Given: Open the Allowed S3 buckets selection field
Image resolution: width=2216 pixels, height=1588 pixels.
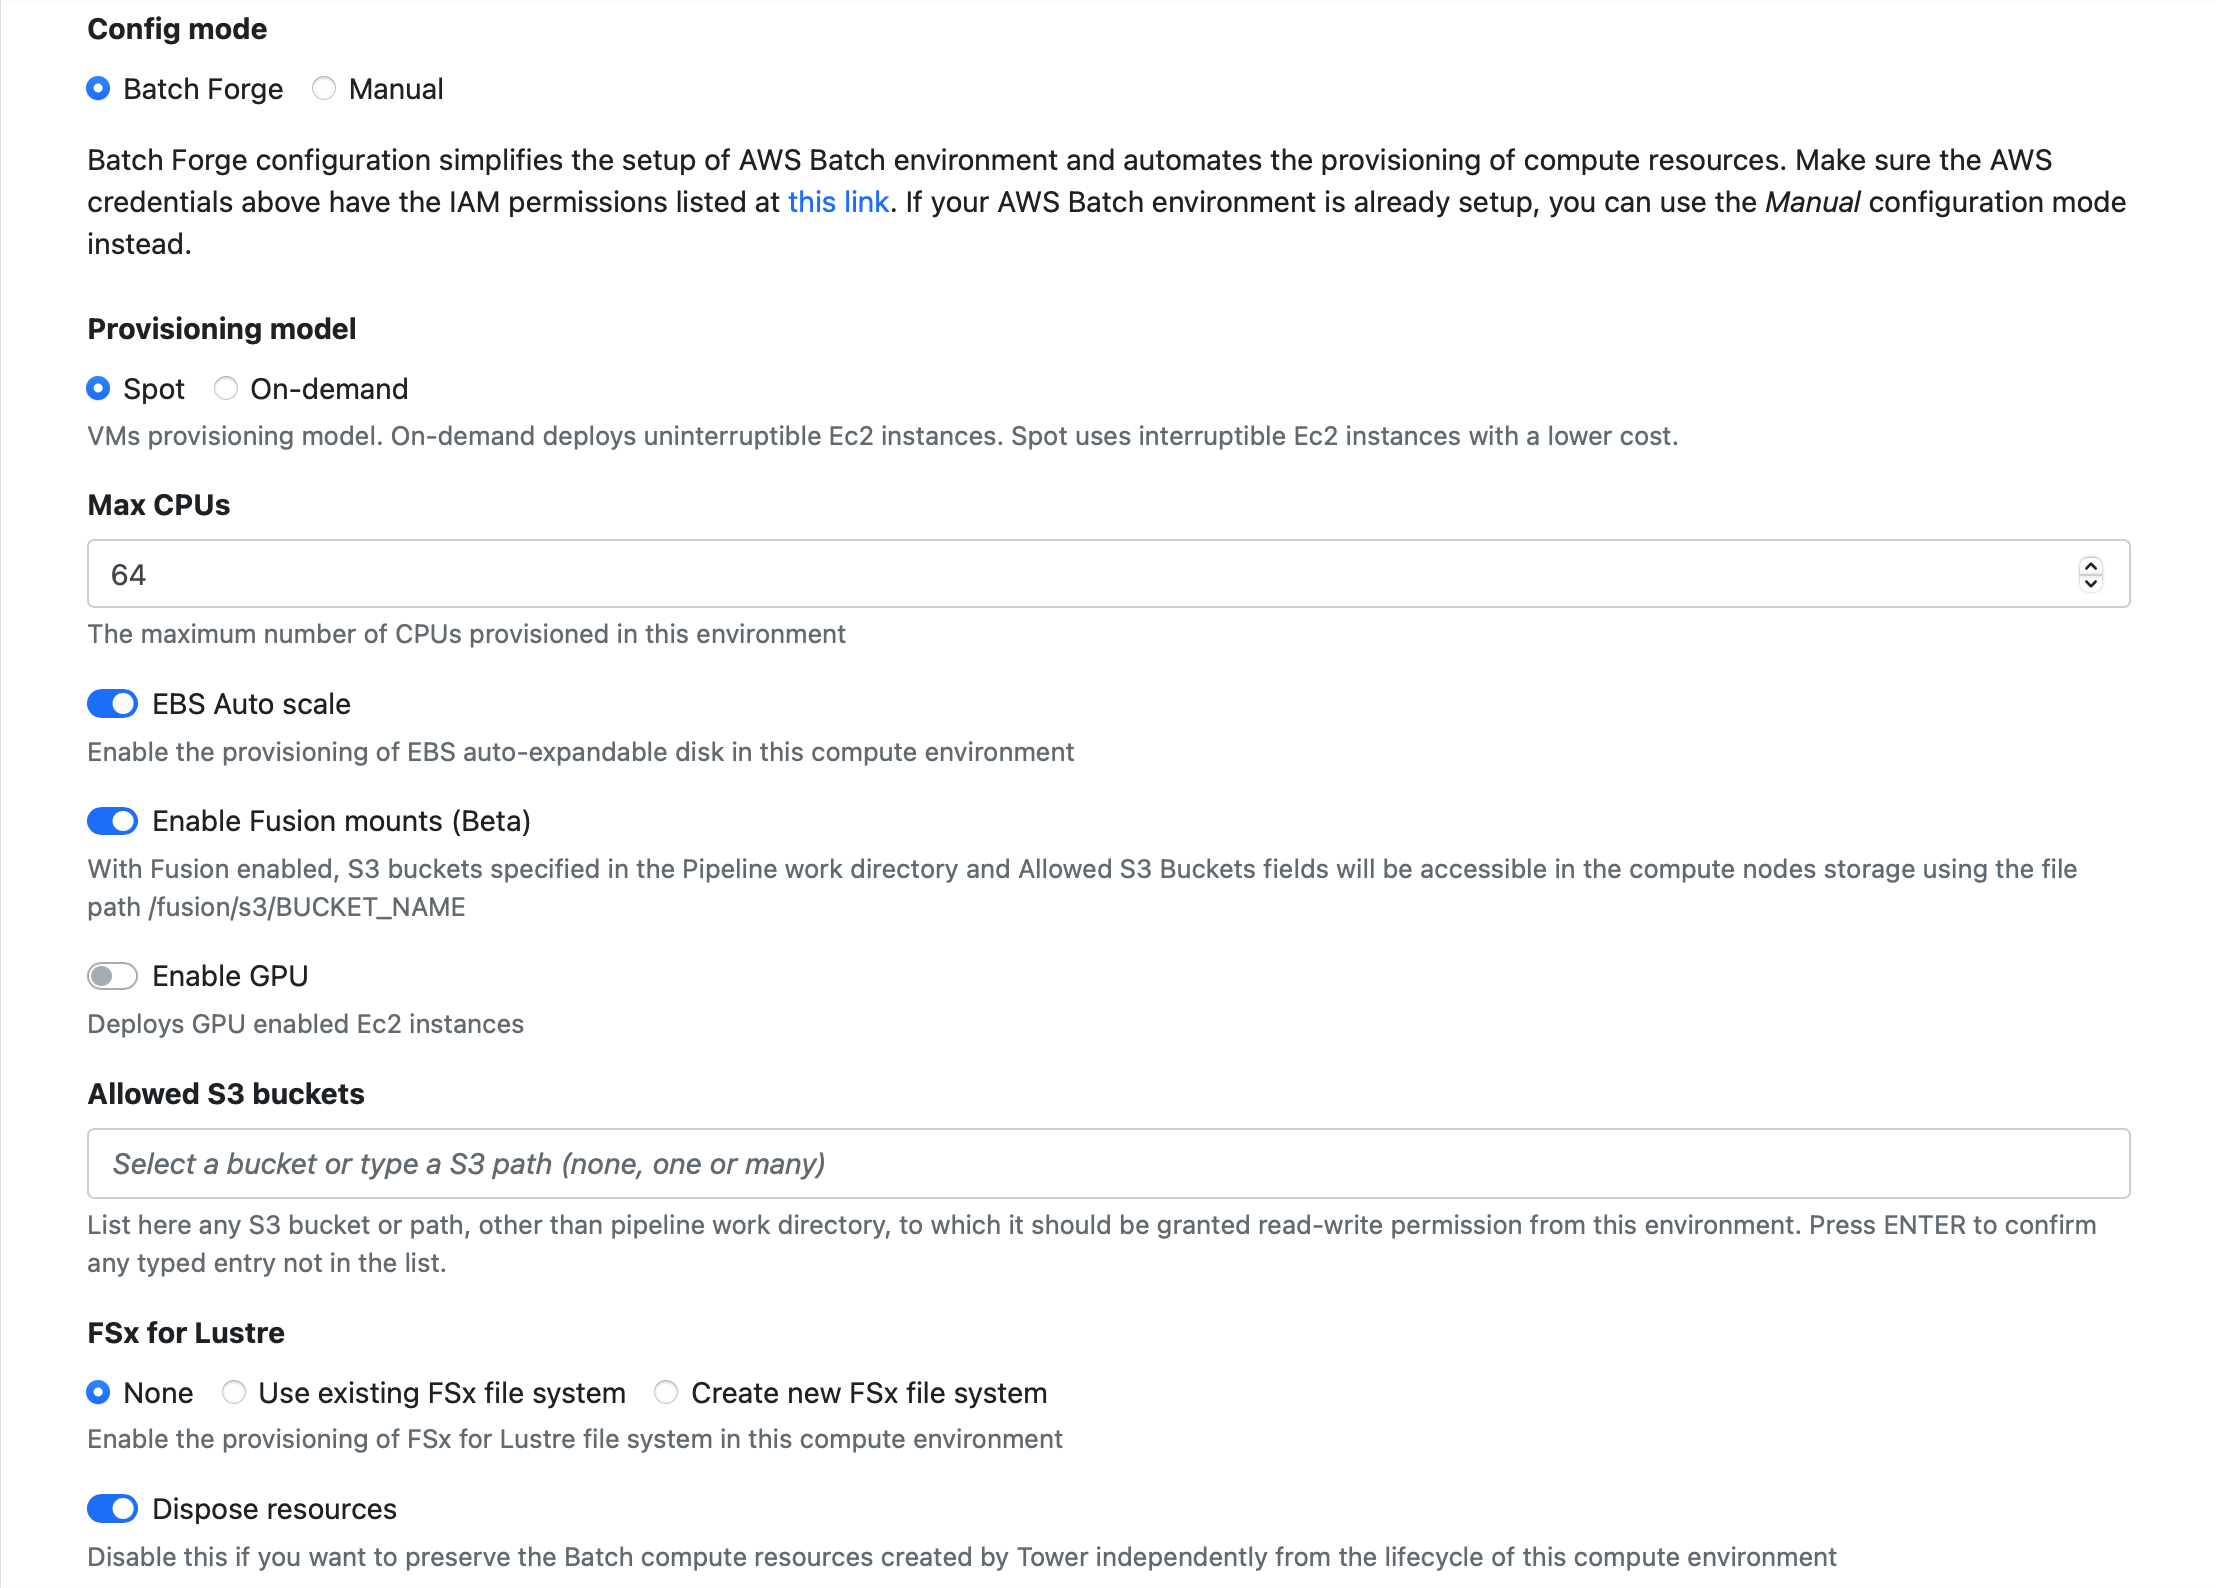Looking at the screenshot, I should coord(1108,1164).
